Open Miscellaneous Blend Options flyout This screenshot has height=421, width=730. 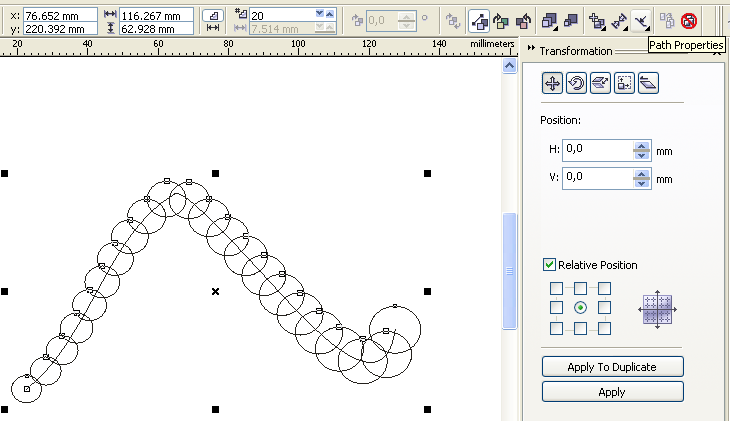tap(596, 18)
